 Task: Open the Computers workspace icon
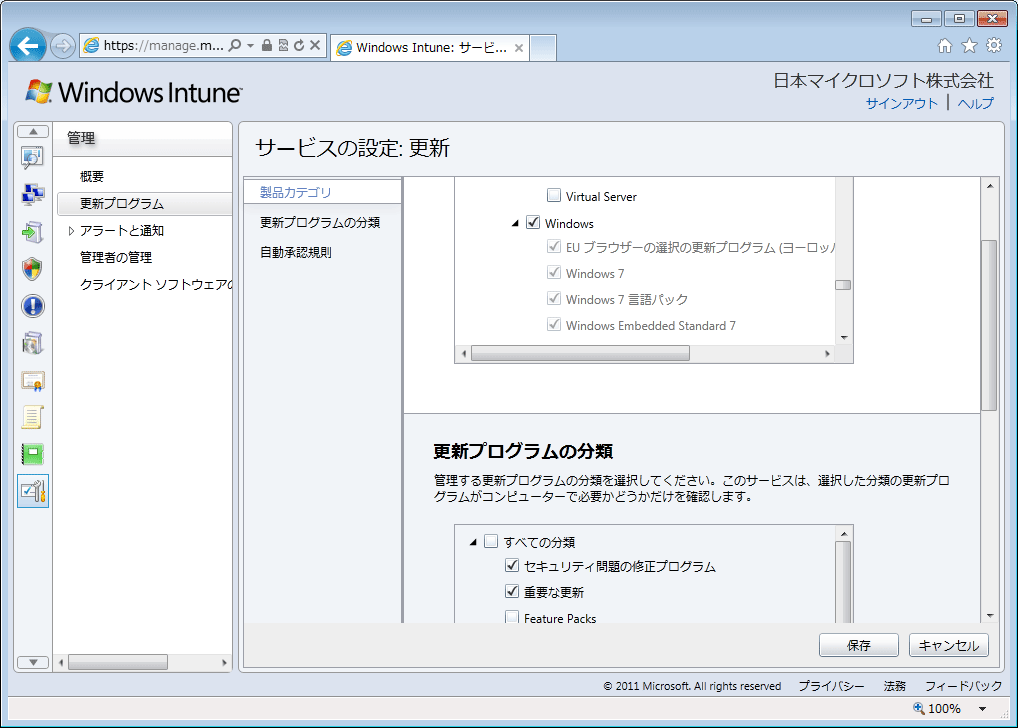coord(32,194)
